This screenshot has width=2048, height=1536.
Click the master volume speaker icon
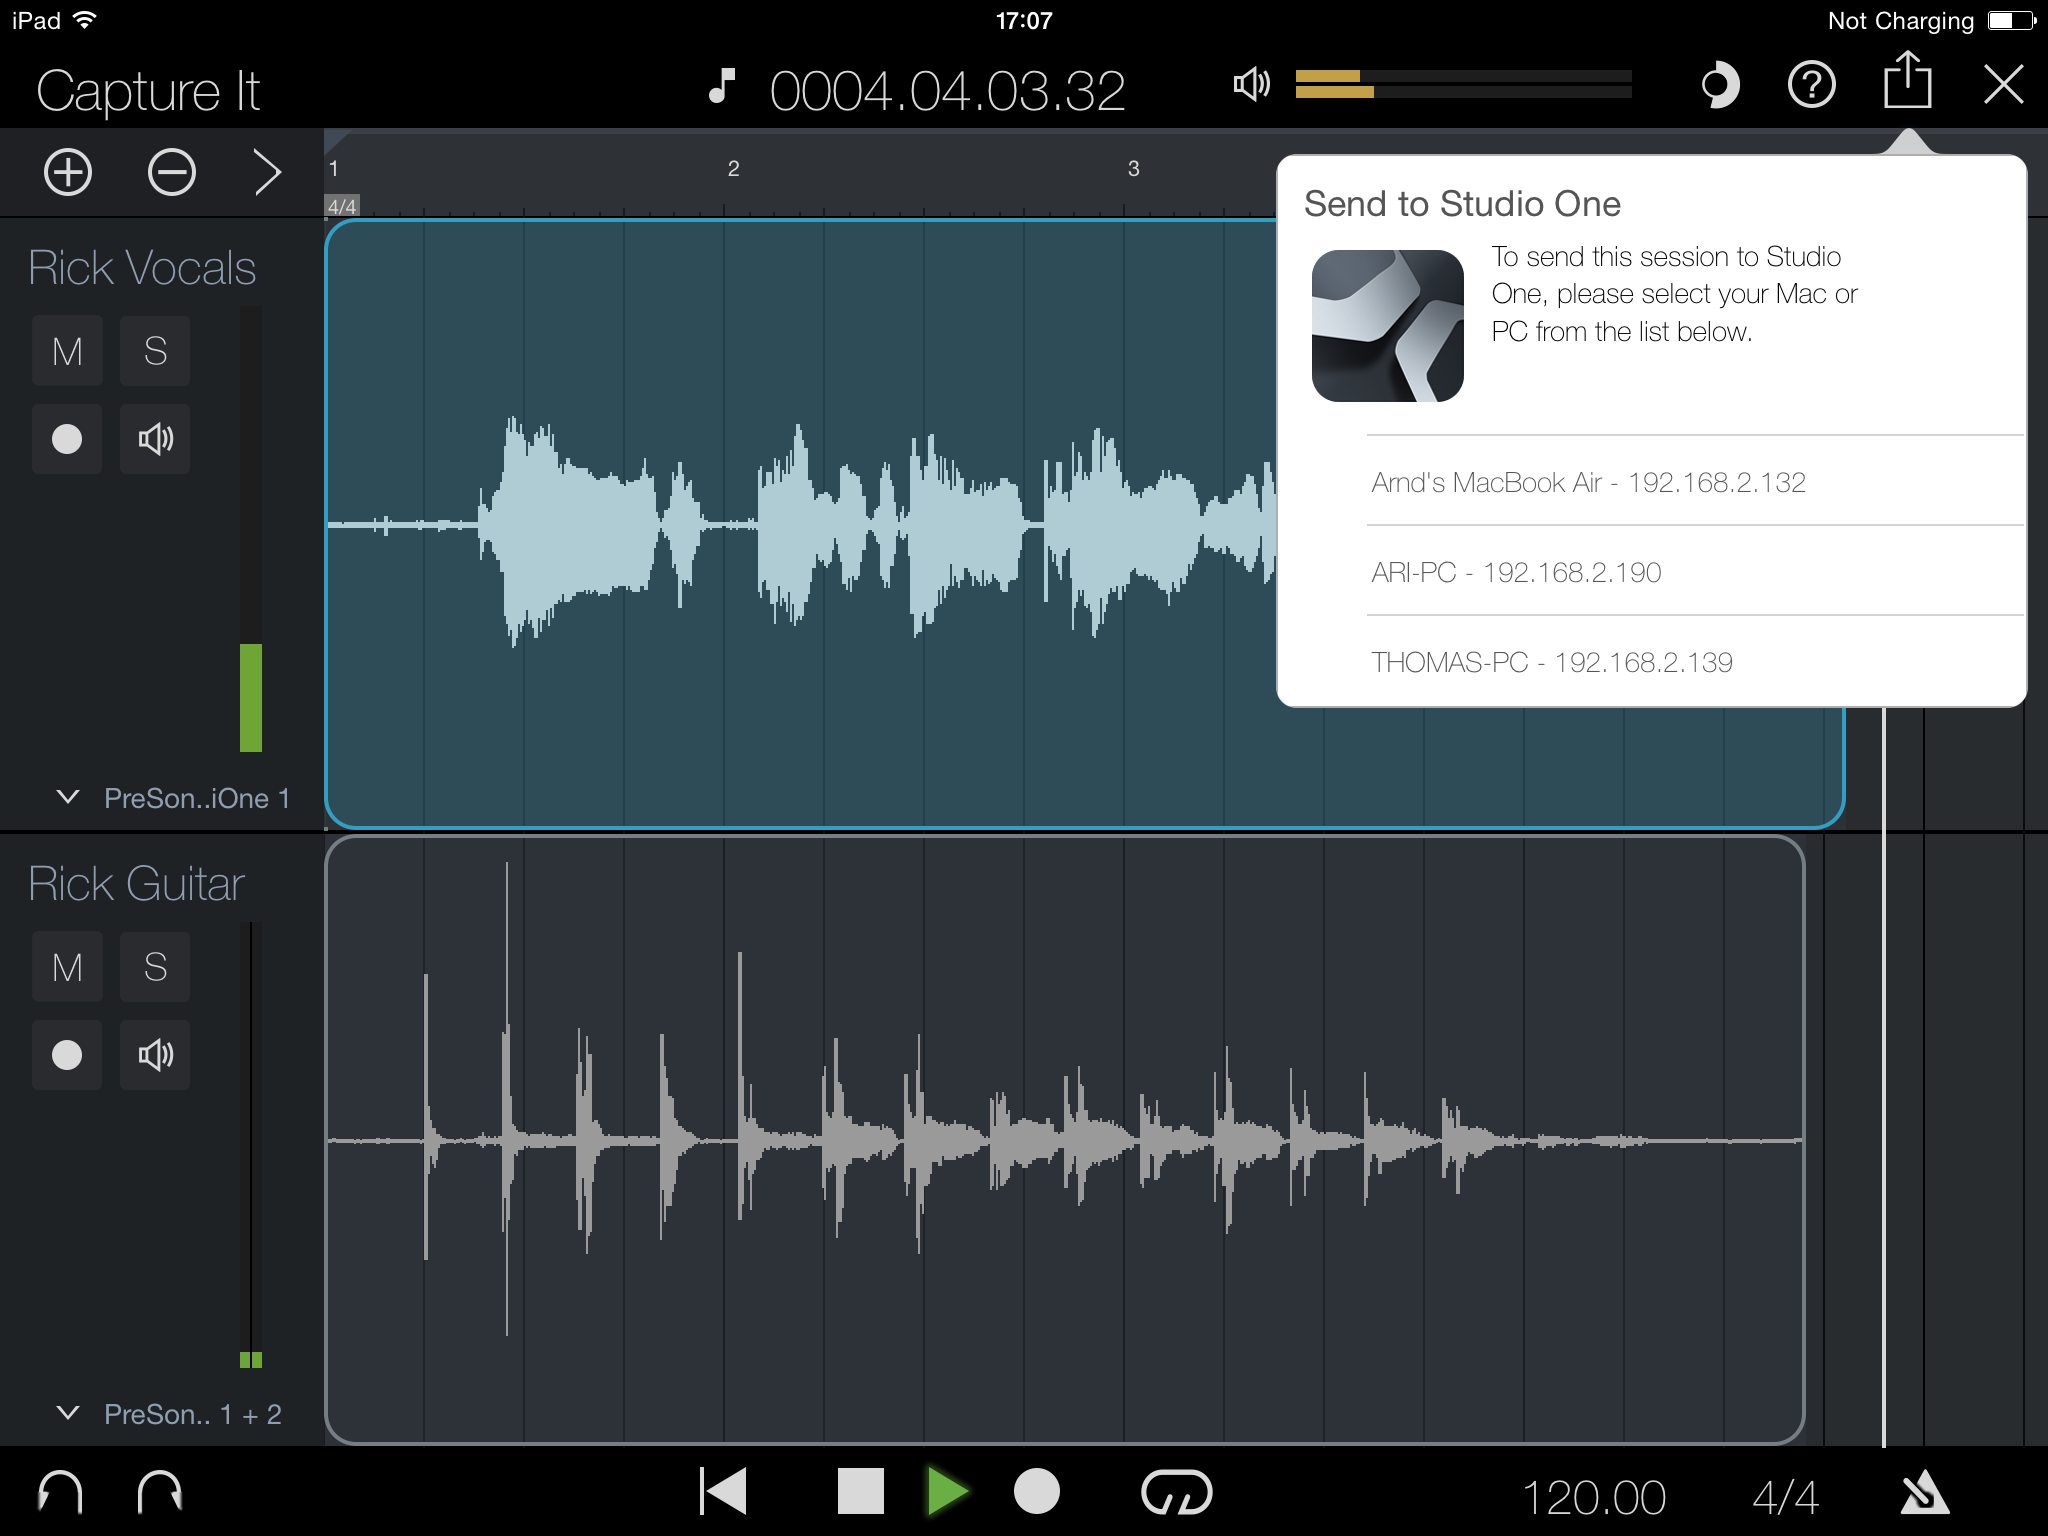1251,85
